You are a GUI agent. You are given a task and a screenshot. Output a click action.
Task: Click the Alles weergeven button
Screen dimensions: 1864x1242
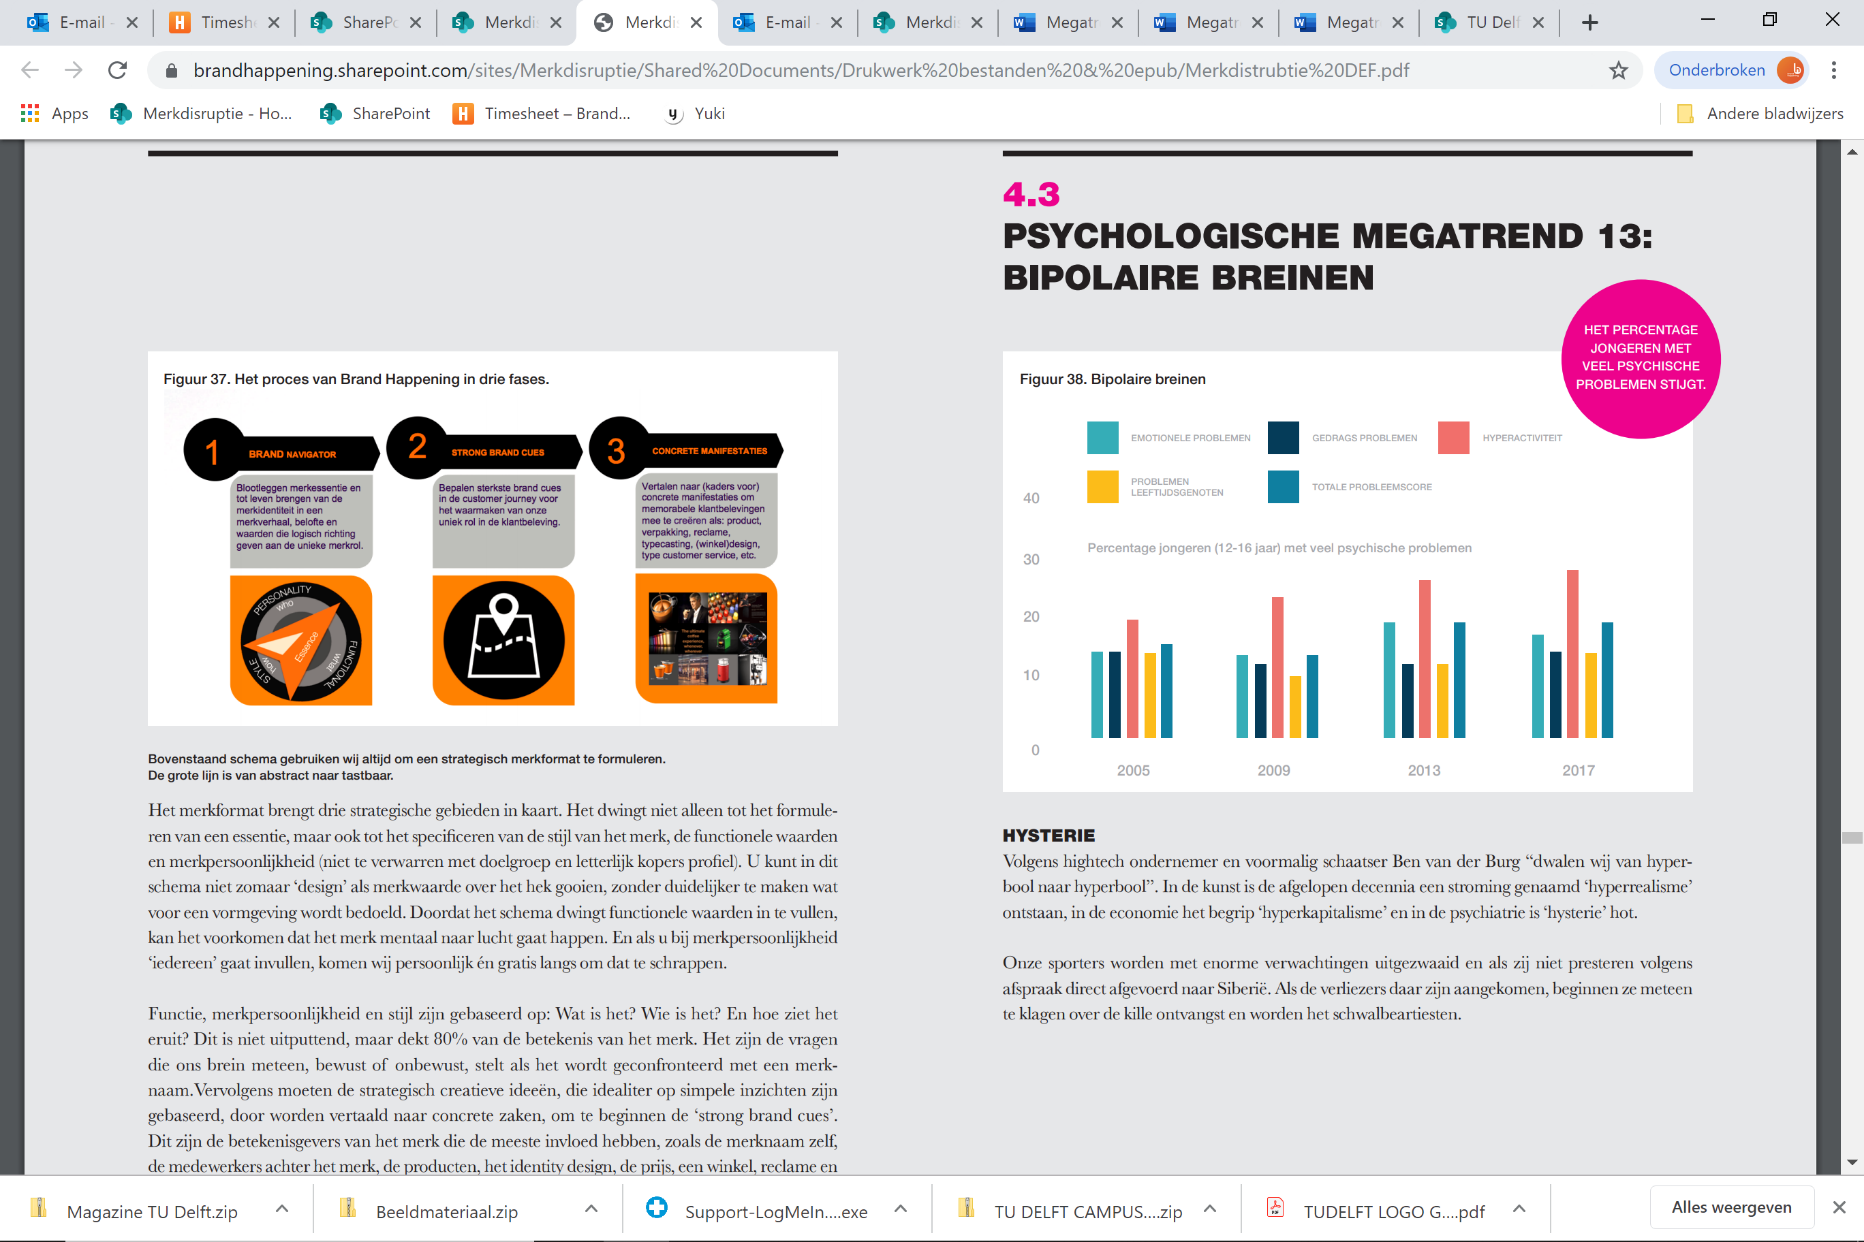1731,1207
